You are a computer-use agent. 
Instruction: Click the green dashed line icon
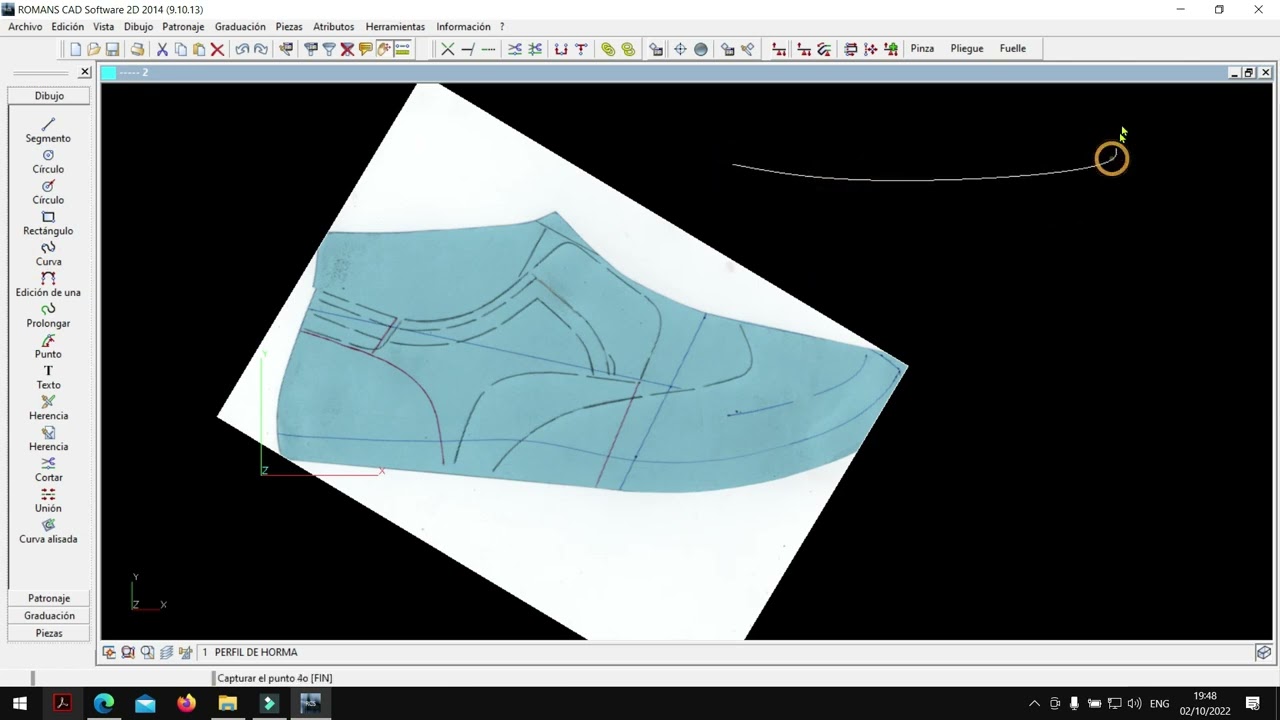click(488, 49)
